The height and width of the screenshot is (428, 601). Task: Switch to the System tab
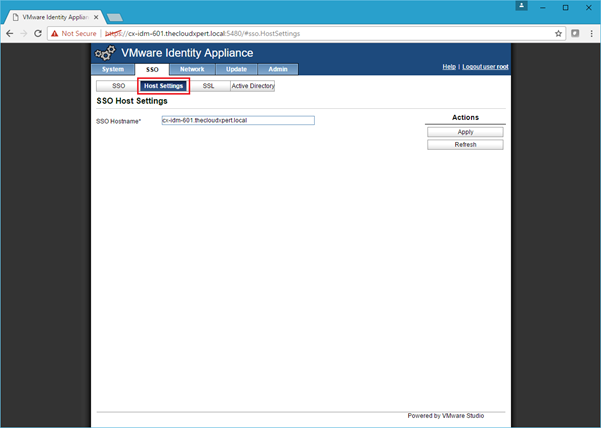112,70
